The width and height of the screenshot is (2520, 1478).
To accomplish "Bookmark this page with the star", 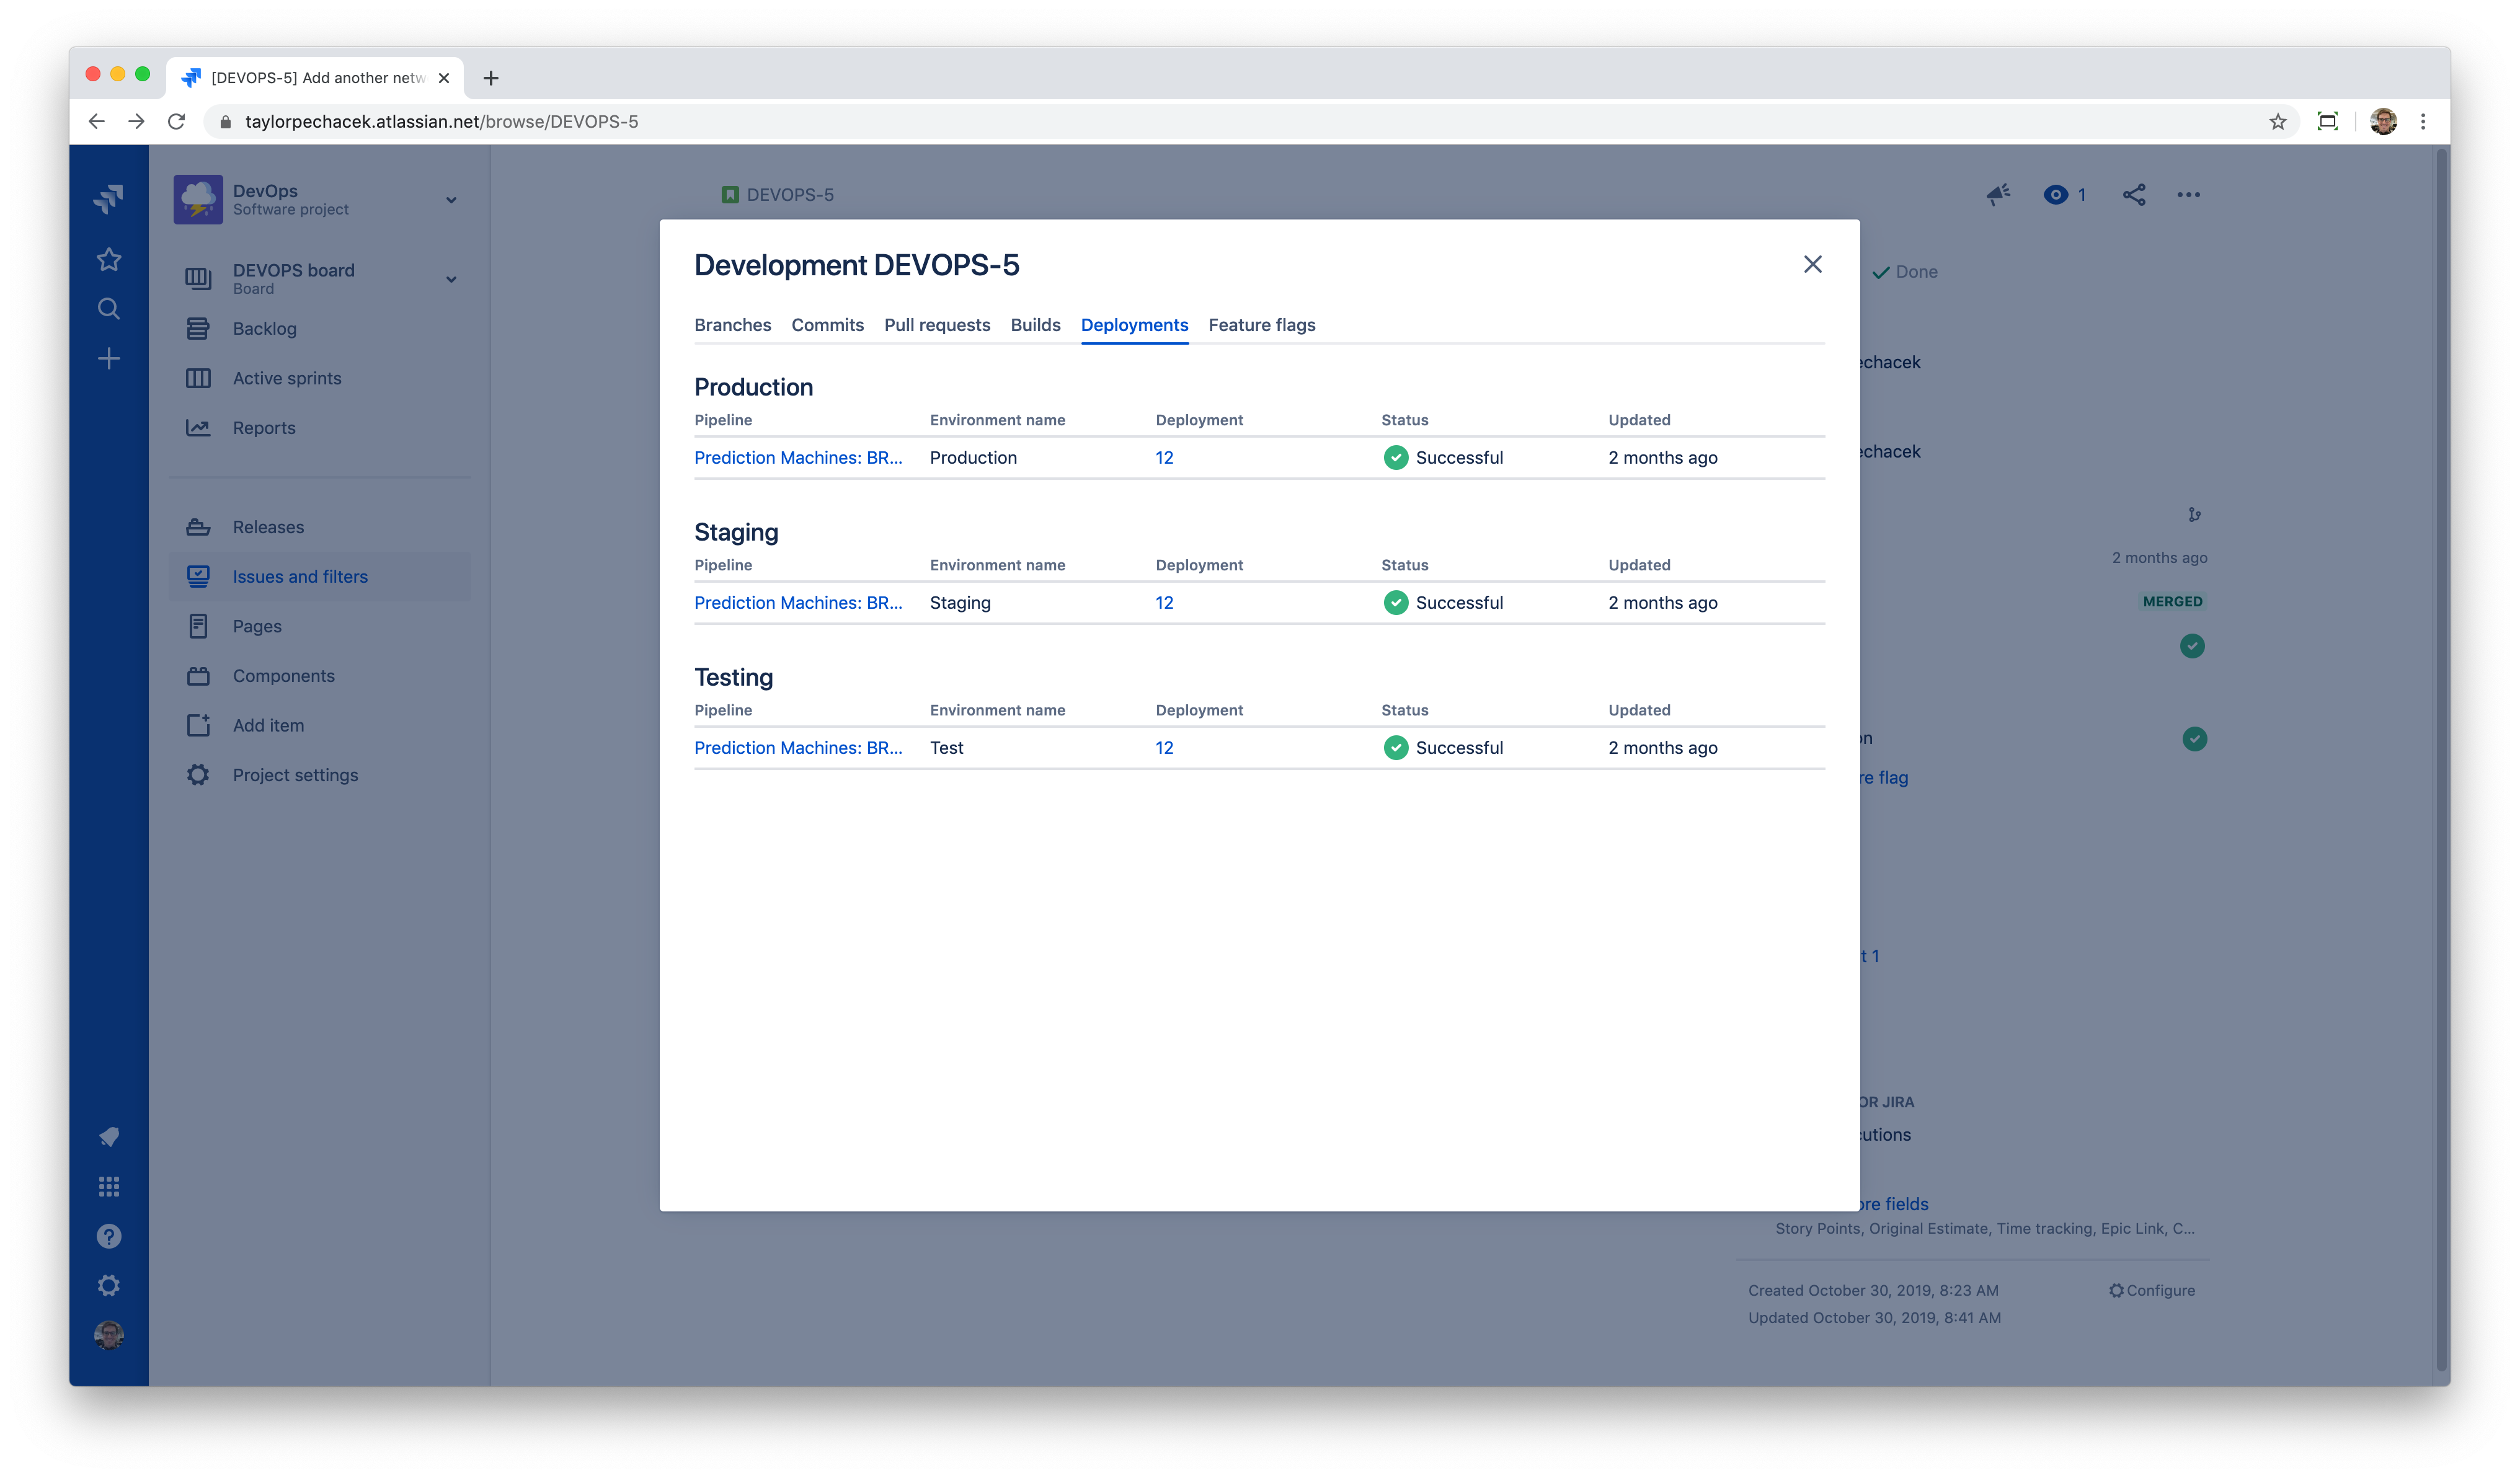I will pyautogui.click(x=2277, y=122).
